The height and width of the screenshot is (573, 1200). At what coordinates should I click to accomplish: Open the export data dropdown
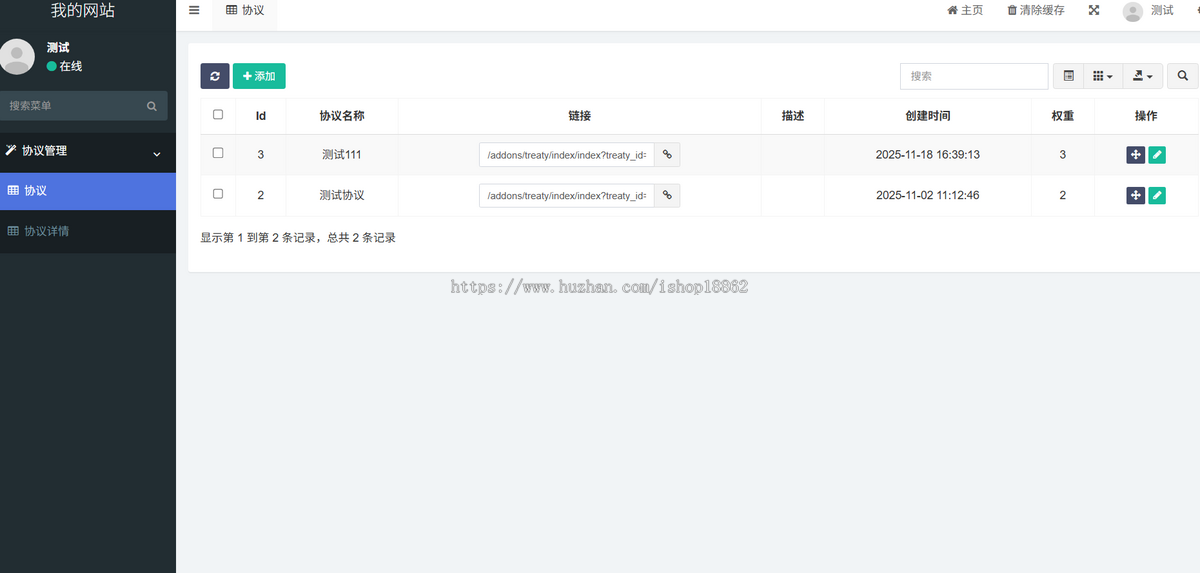coord(1142,76)
